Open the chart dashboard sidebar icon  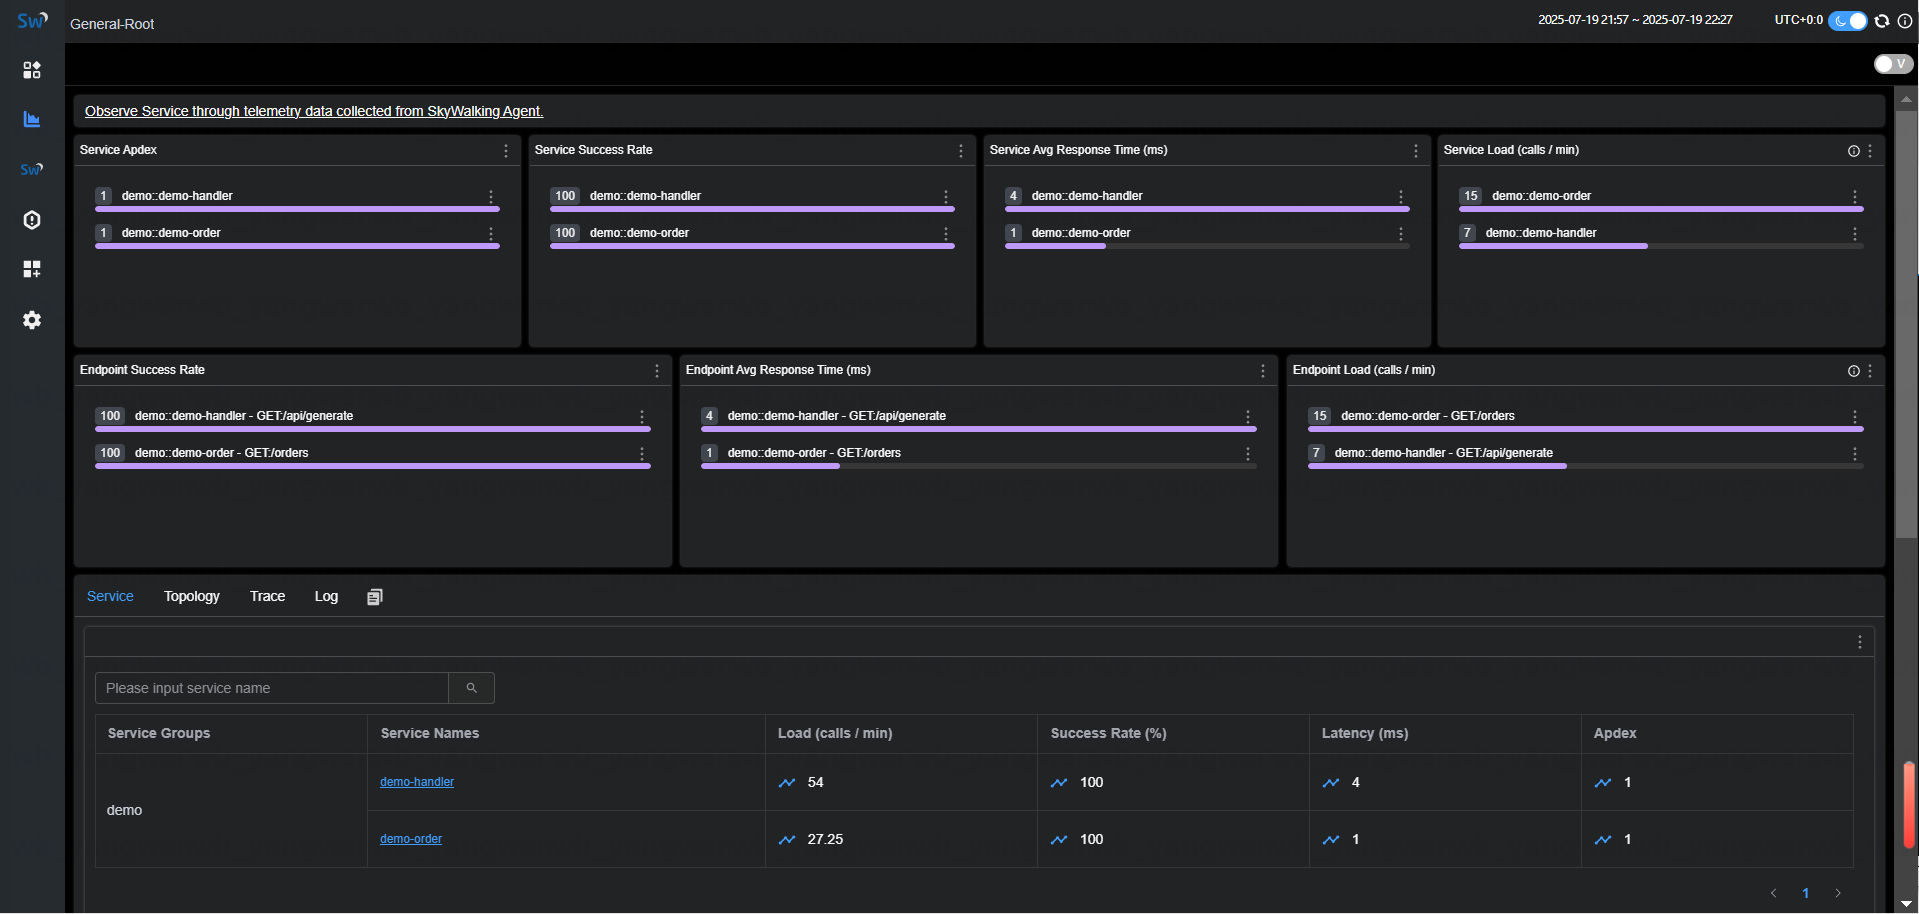[x=32, y=120]
